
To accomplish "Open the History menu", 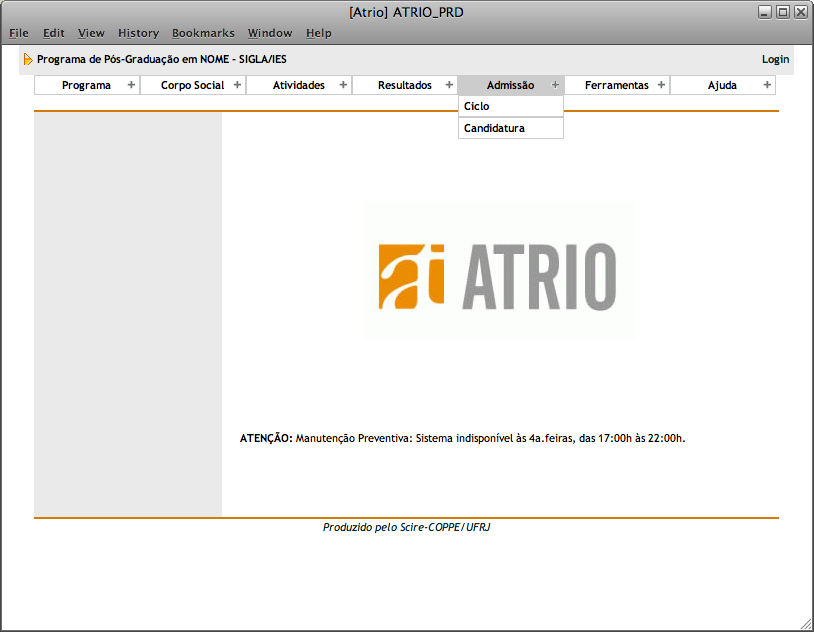I will coord(138,33).
